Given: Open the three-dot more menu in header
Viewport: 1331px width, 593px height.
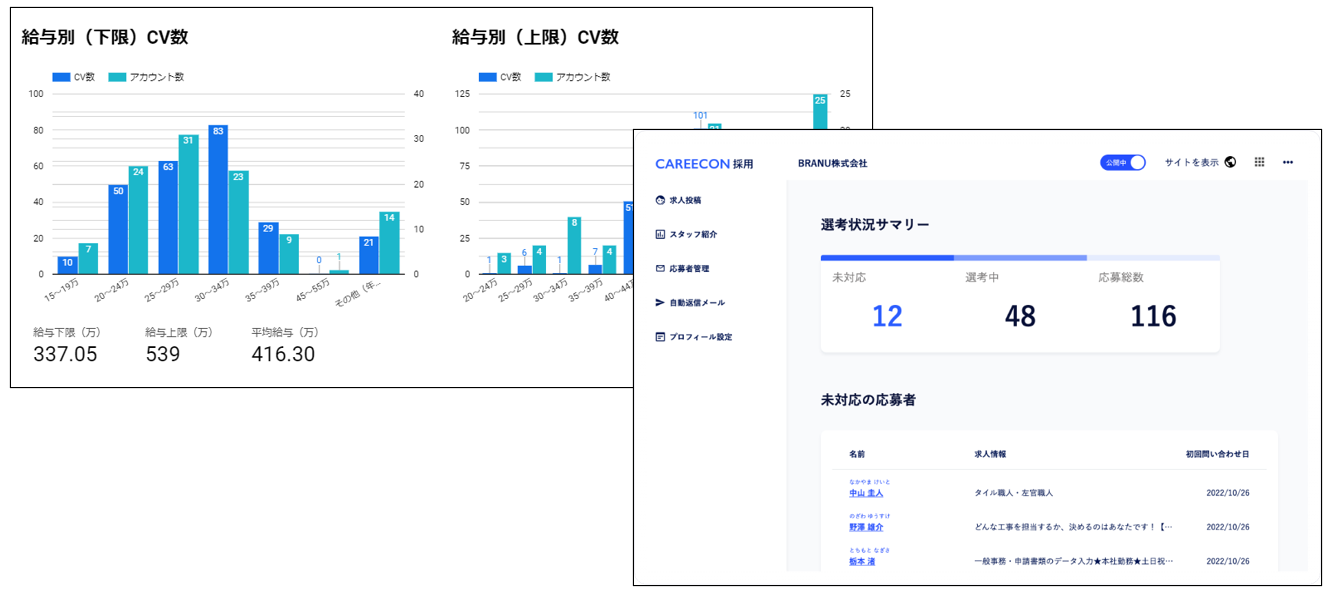Looking at the screenshot, I should [1288, 162].
